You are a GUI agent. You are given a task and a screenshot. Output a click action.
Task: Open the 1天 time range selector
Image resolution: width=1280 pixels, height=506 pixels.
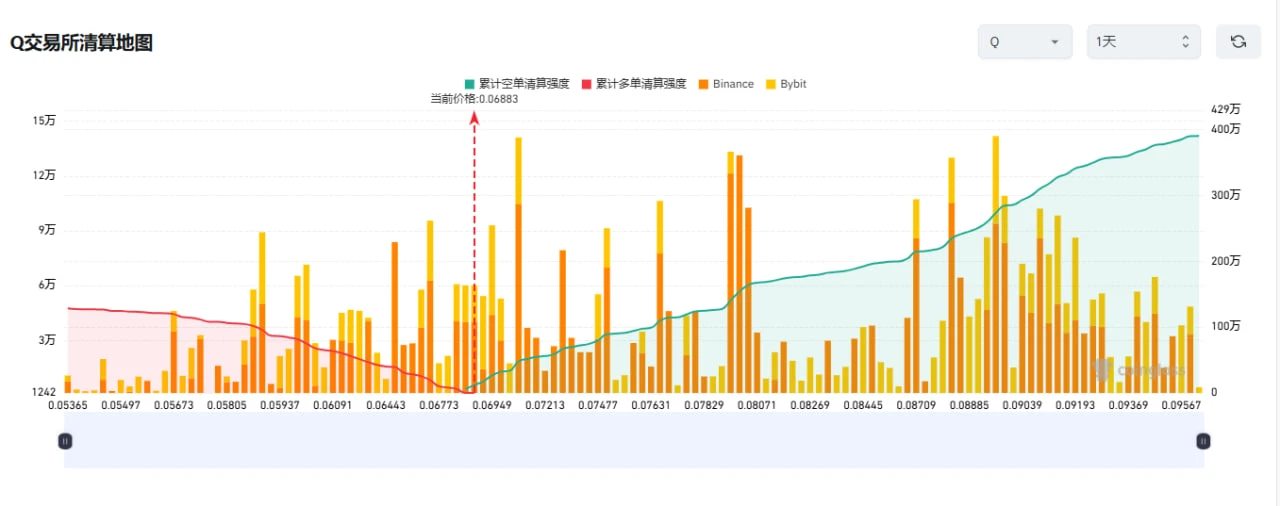pyautogui.click(x=1144, y=42)
